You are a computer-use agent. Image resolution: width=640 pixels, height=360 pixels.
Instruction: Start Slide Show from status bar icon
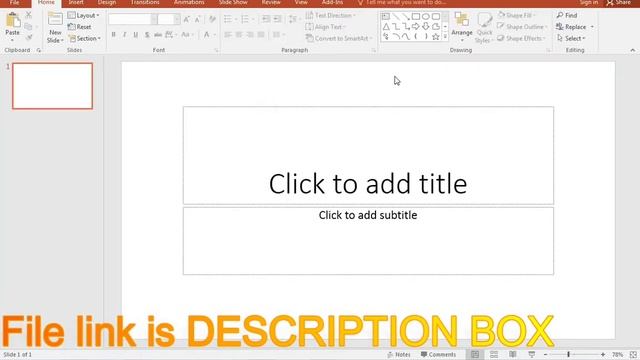[531, 354]
